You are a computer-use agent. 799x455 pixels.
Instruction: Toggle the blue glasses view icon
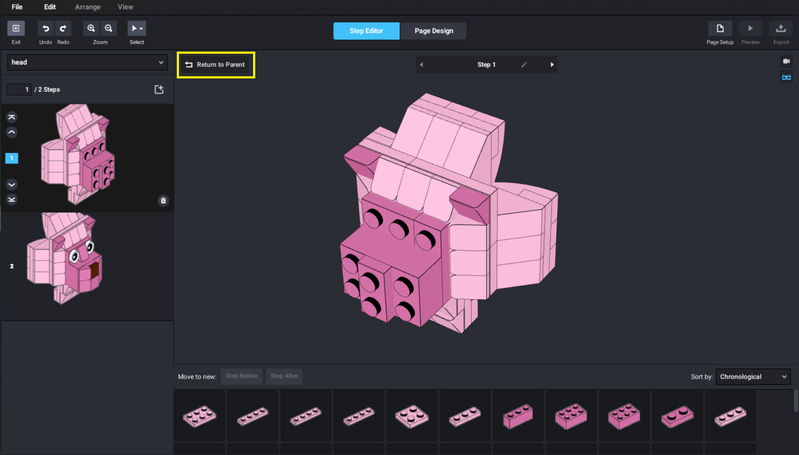(786, 78)
